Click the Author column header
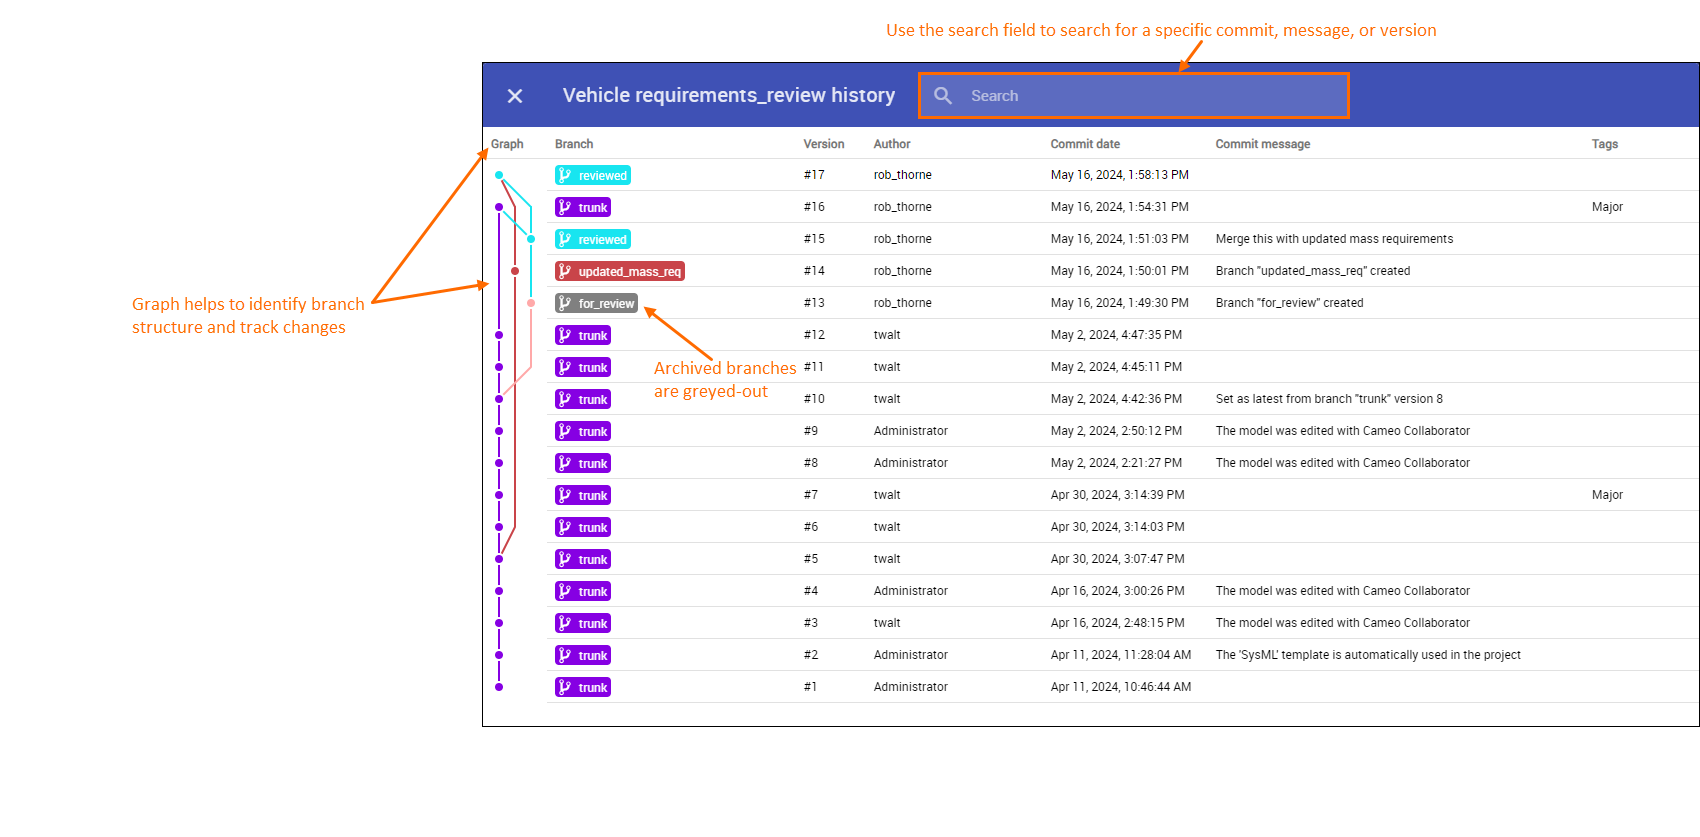The image size is (1700, 837). (891, 144)
